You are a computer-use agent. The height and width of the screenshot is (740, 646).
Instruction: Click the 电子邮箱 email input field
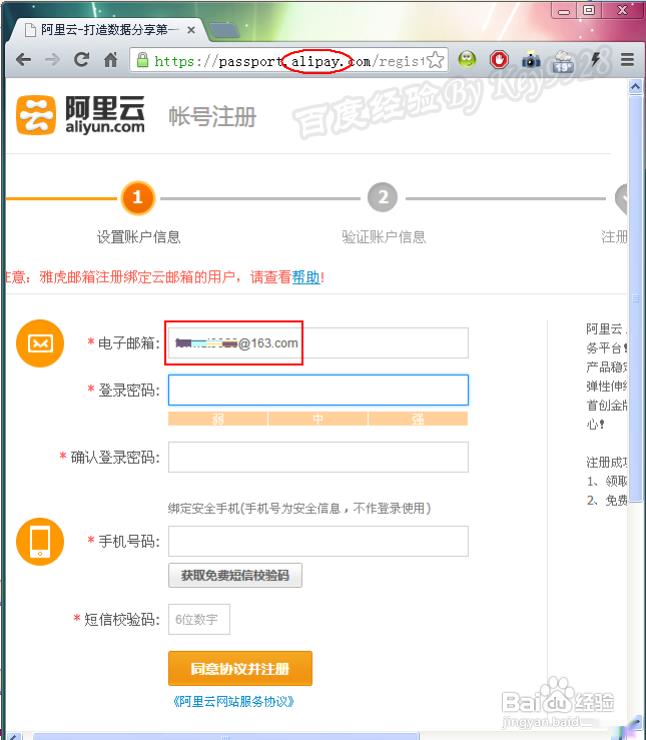click(318, 343)
